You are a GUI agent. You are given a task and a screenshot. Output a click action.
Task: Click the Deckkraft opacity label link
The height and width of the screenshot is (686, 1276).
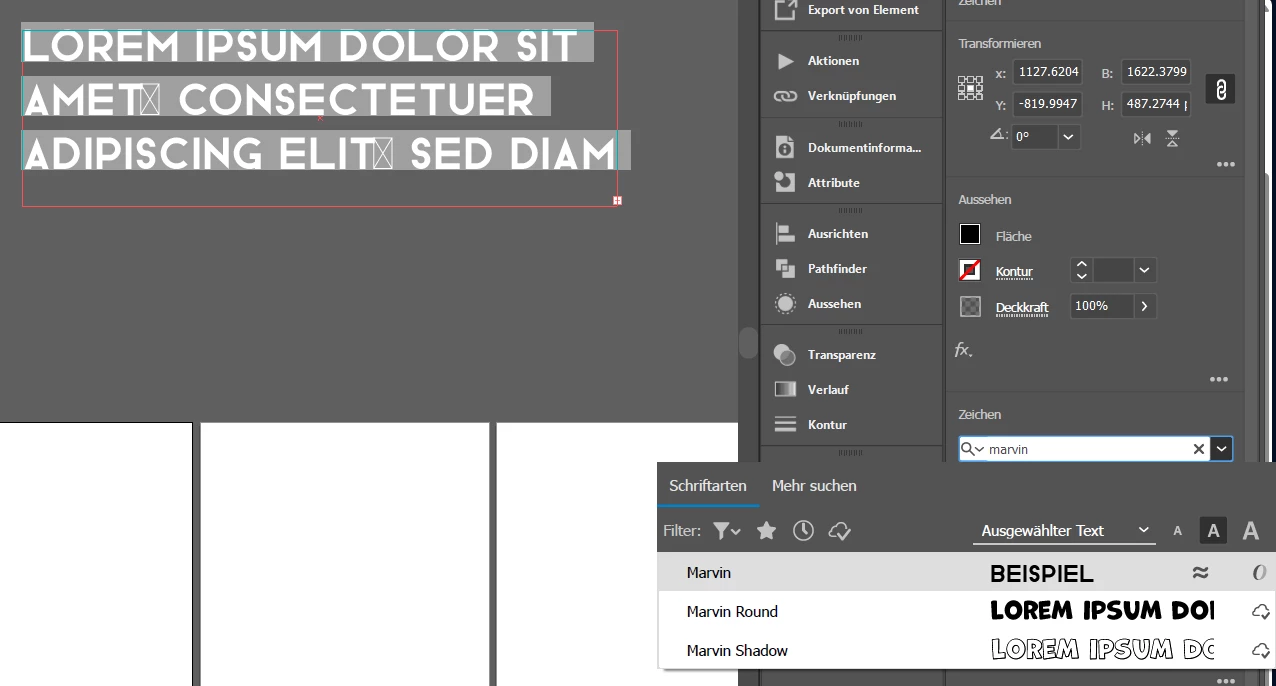[x=1022, y=308]
